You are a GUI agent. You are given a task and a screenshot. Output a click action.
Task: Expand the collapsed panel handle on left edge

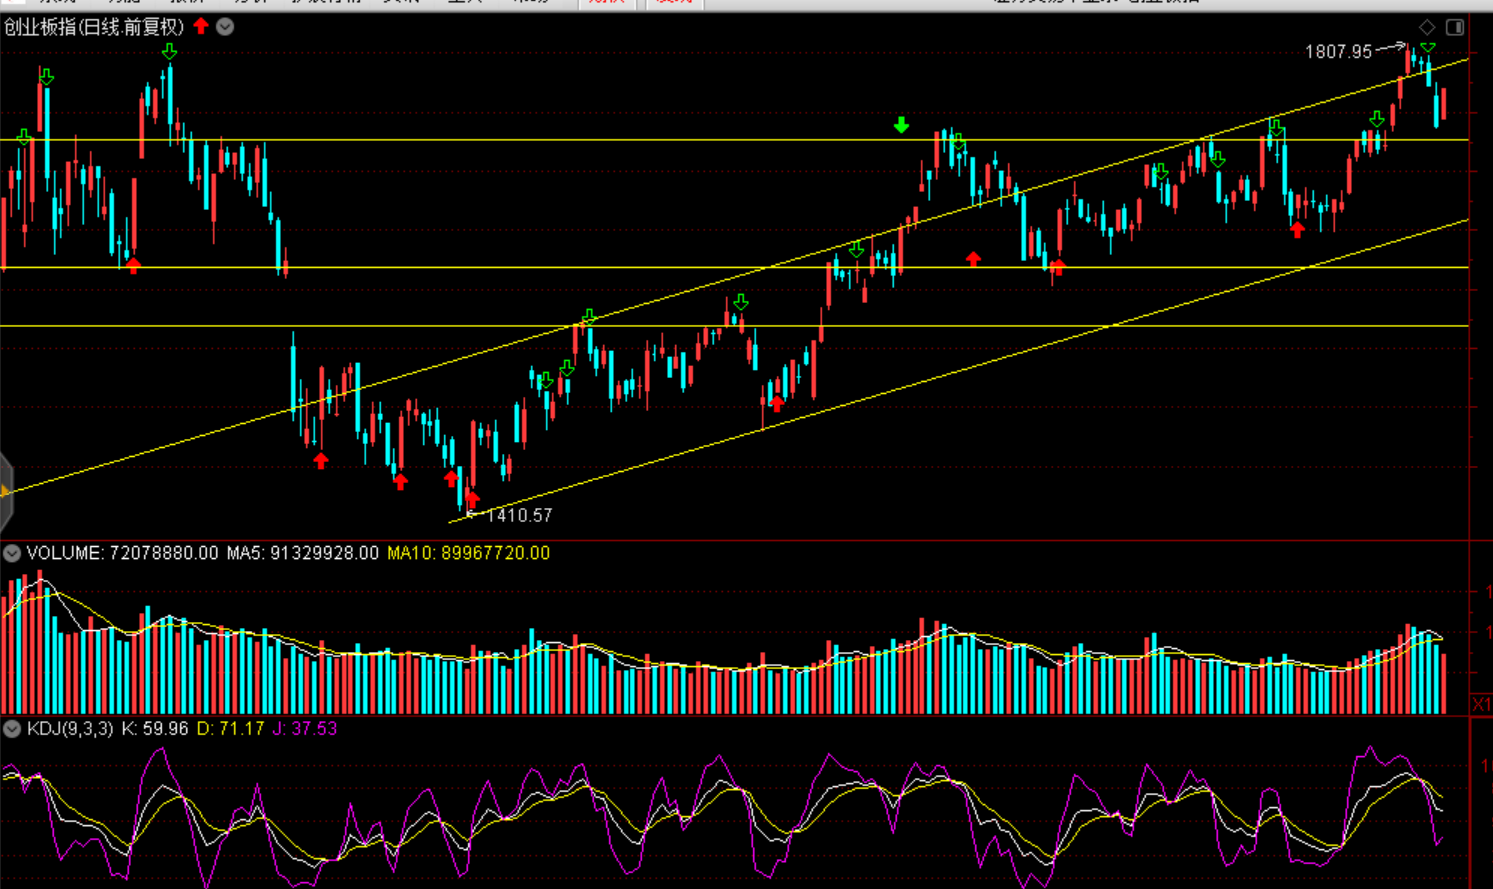click(5, 491)
